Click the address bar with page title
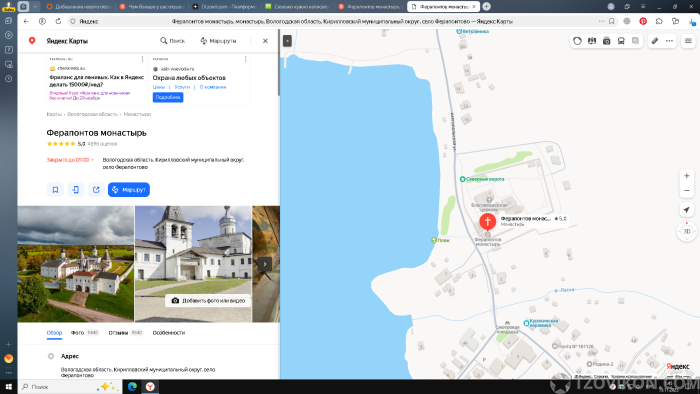700x394 pixels. click(x=342, y=21)
